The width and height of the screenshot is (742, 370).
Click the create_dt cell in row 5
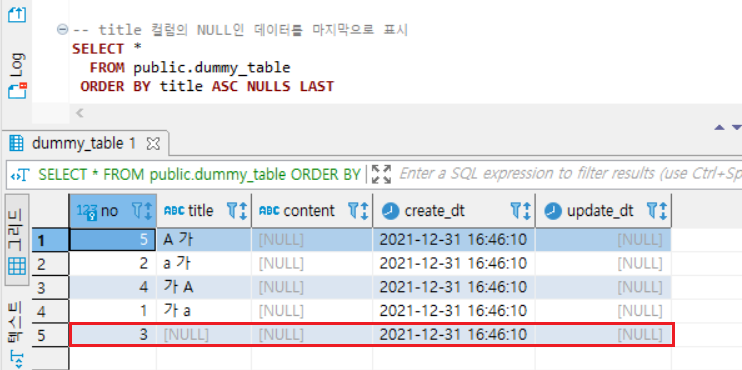point(454,335)
